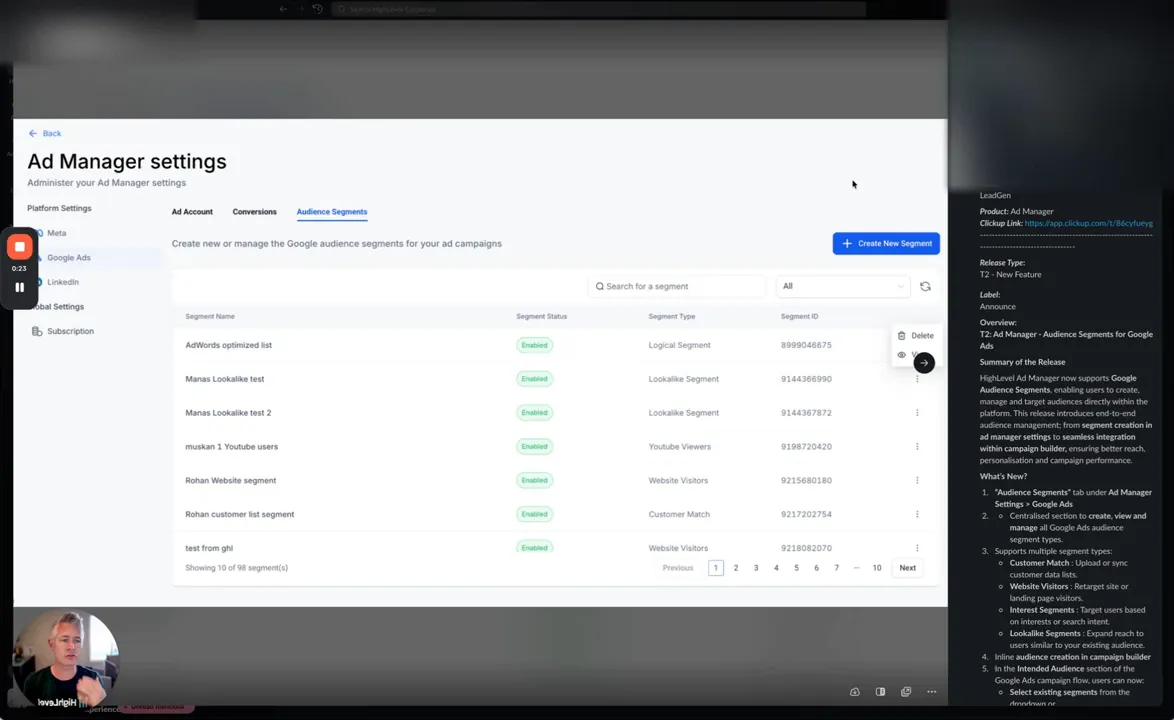Open the Ad Account tab
Screen dimensions: 1174x720
(x=192, y=212)
